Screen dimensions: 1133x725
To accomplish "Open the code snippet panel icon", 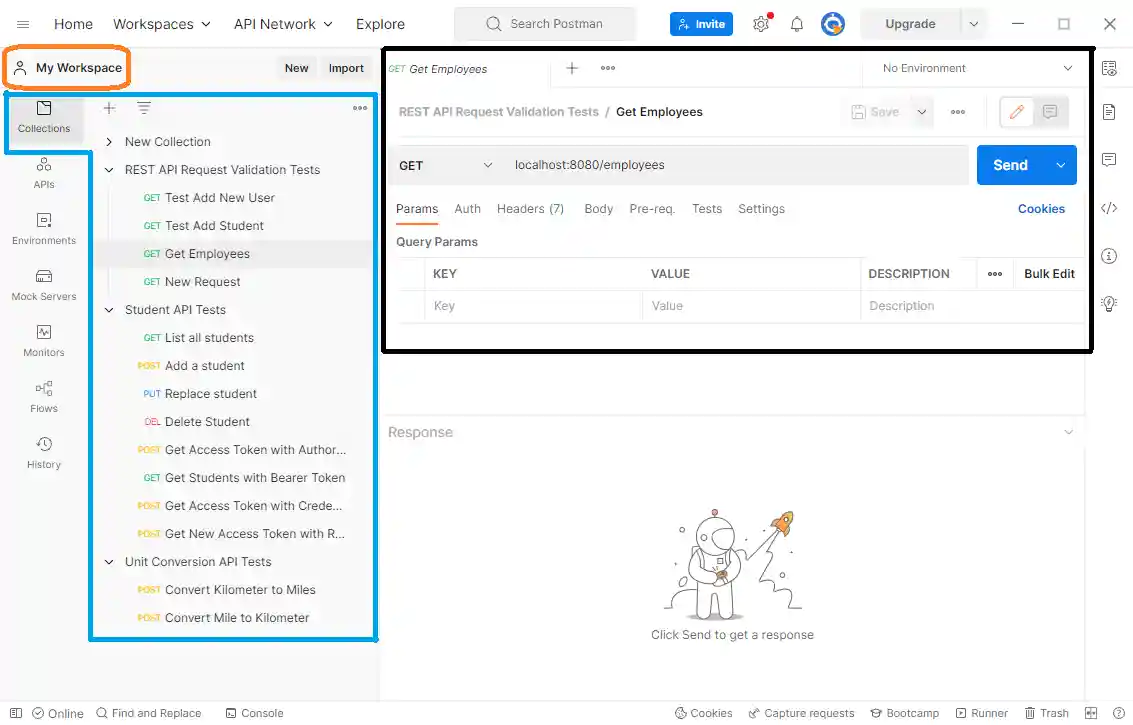I will coord(1108,208).
